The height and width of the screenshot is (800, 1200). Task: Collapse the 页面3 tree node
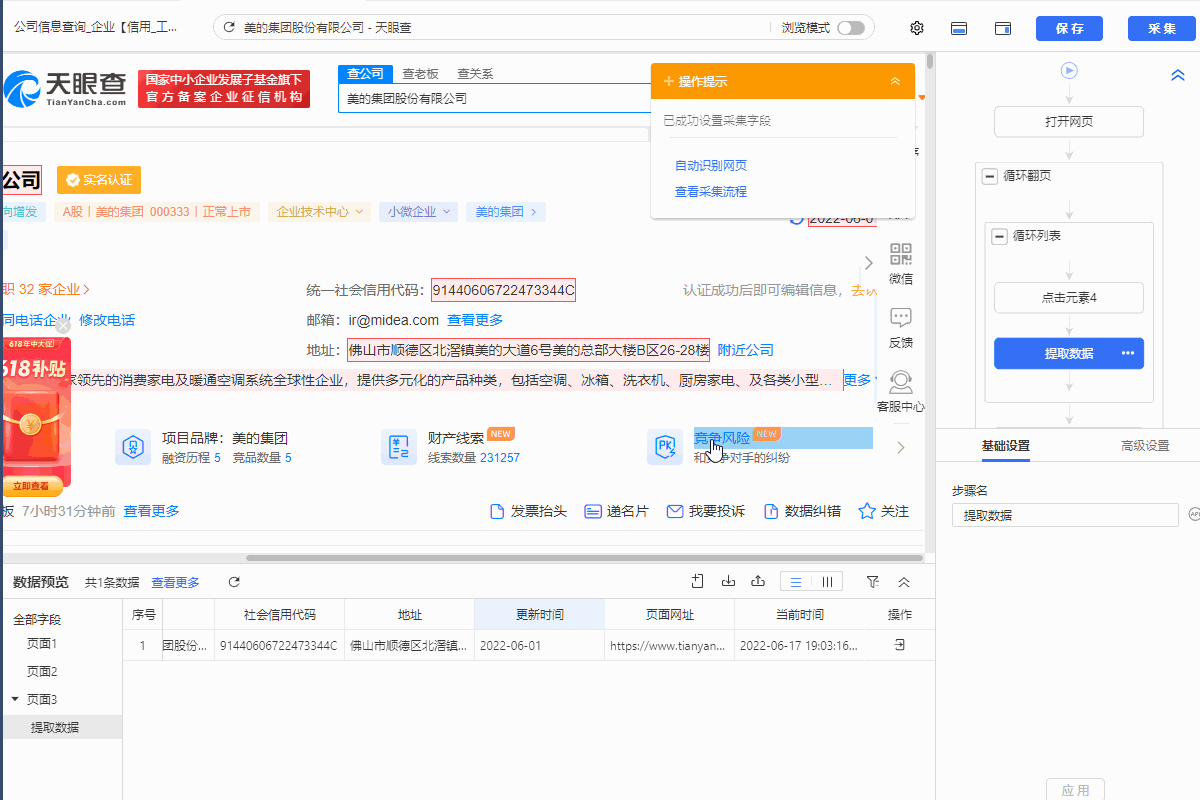[15, 699]
